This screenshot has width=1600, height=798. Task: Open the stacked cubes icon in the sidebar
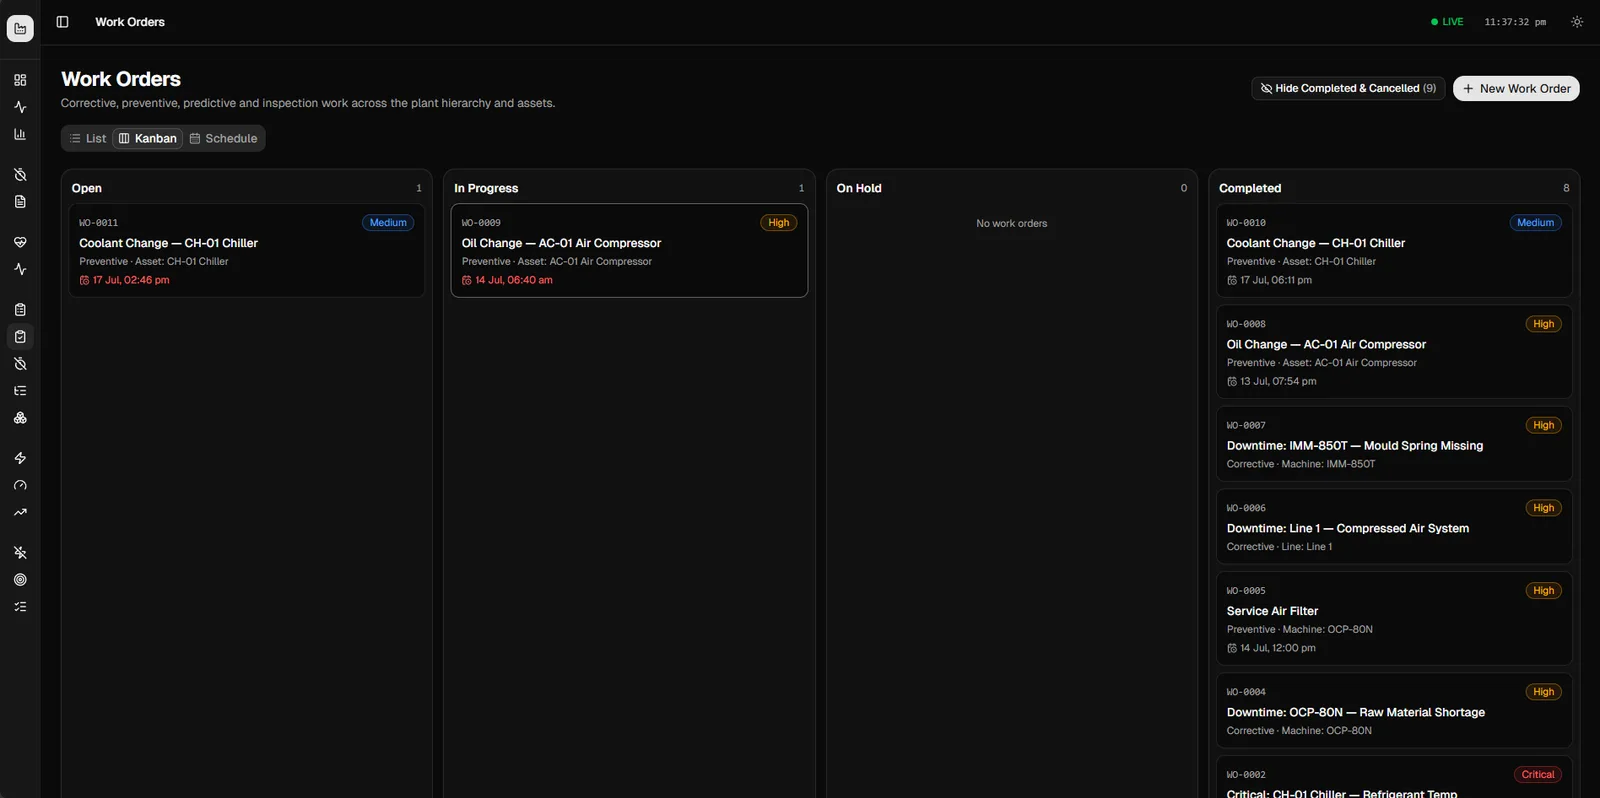click(20, 418)
